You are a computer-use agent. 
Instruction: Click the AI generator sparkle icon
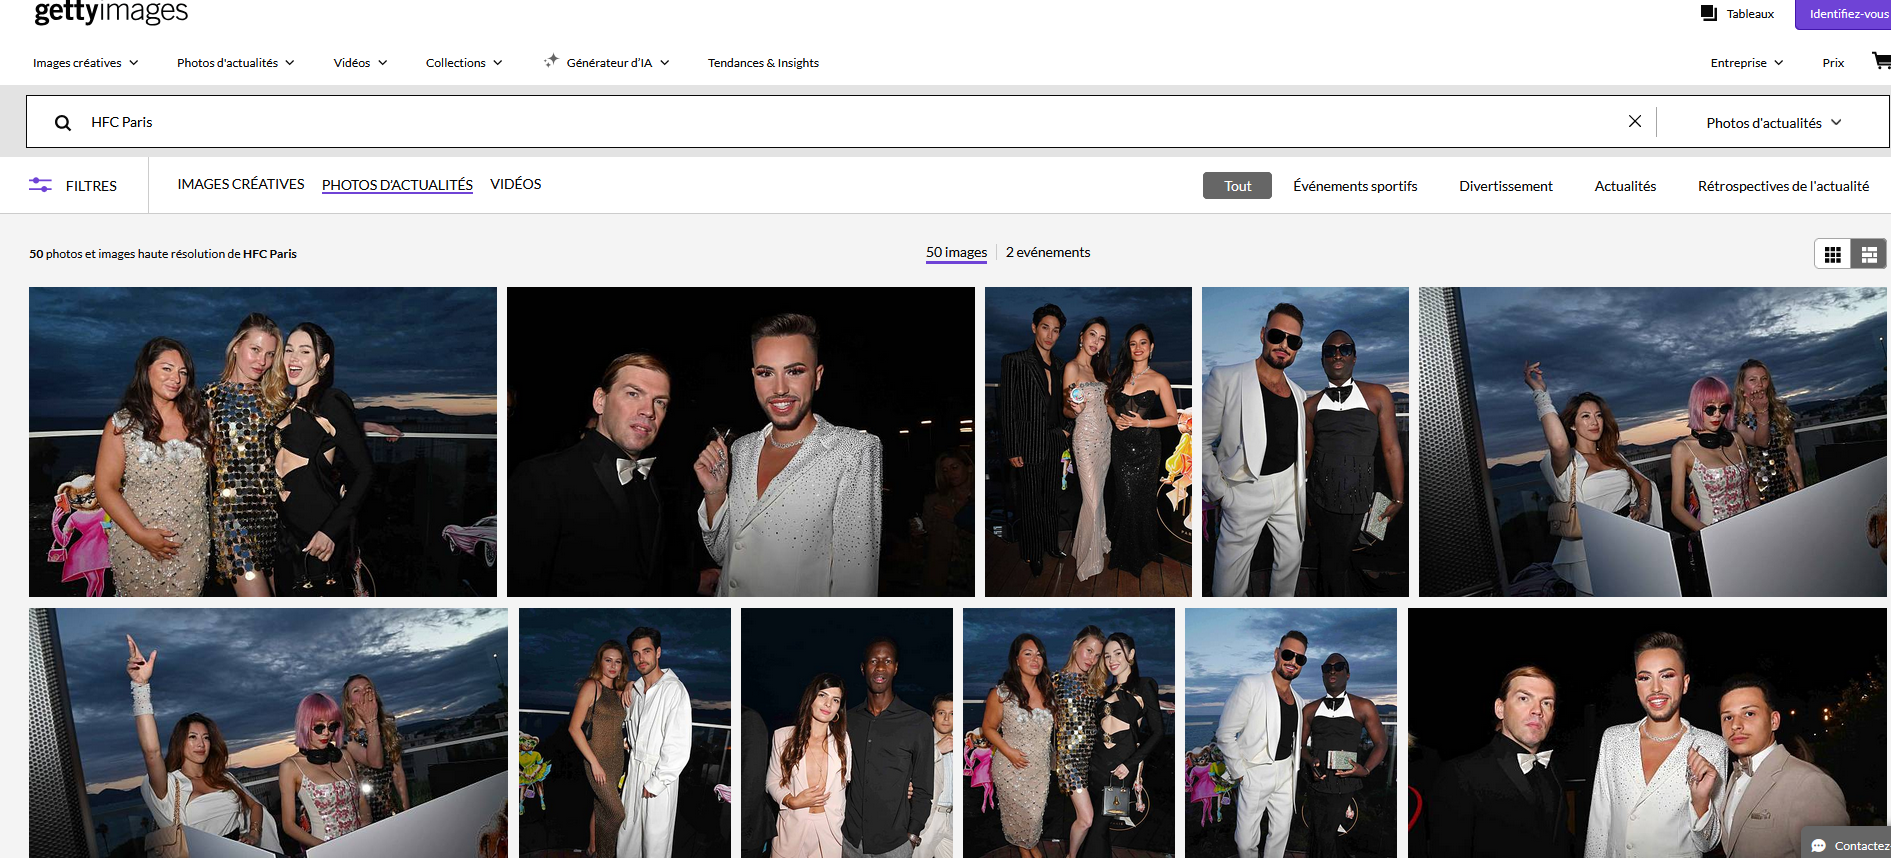(551, 61)
